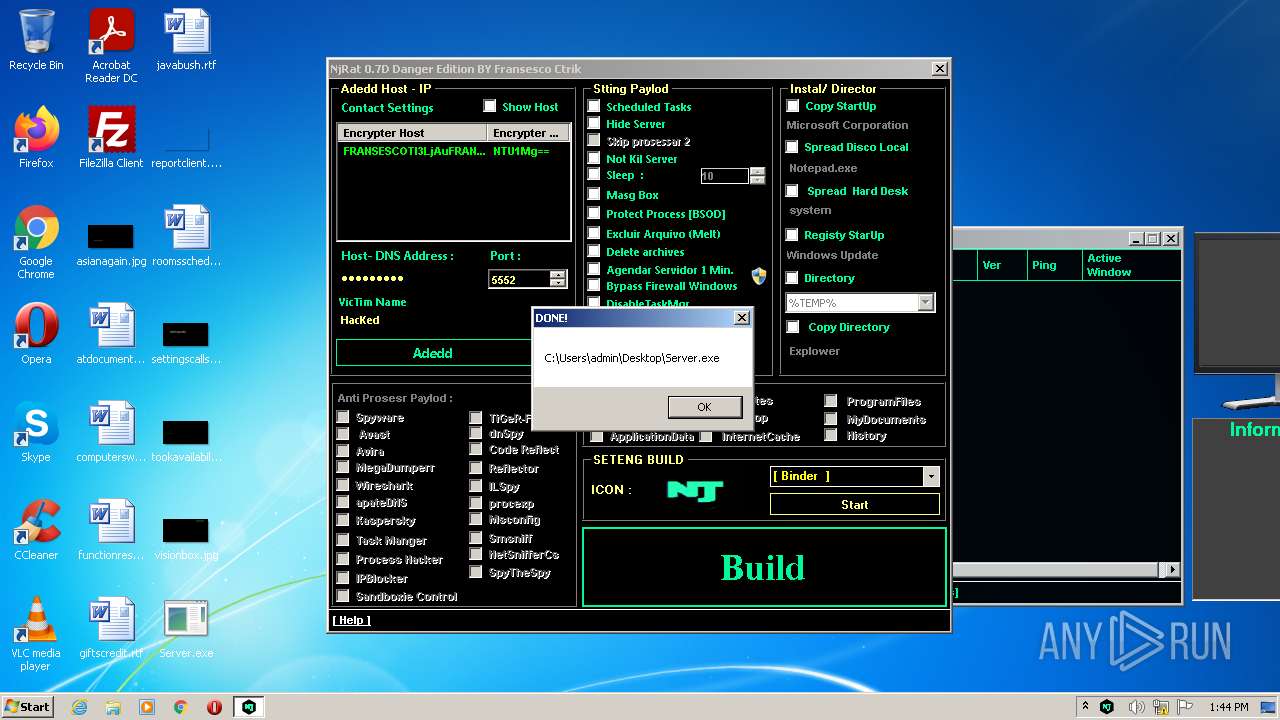Screen dimensions: 1280x720
Task: Open Opera desktop shortcut
Action: (x=36, y=334)
